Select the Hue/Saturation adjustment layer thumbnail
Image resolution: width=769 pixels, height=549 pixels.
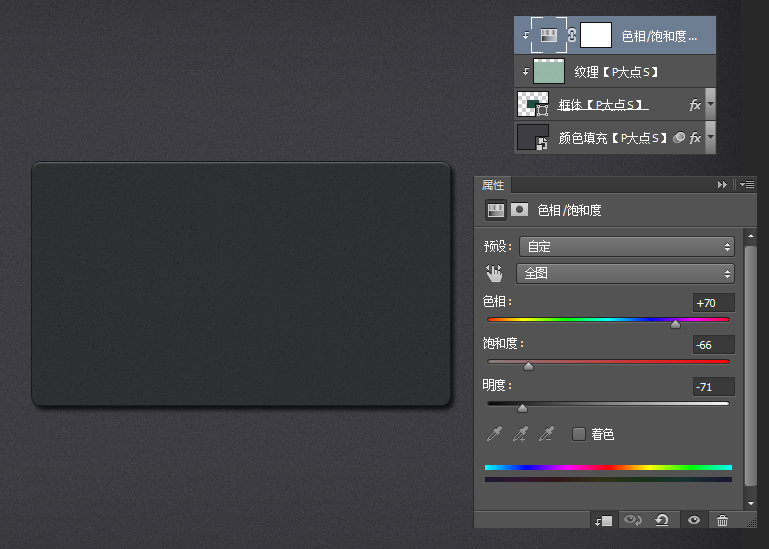[549, 35]
